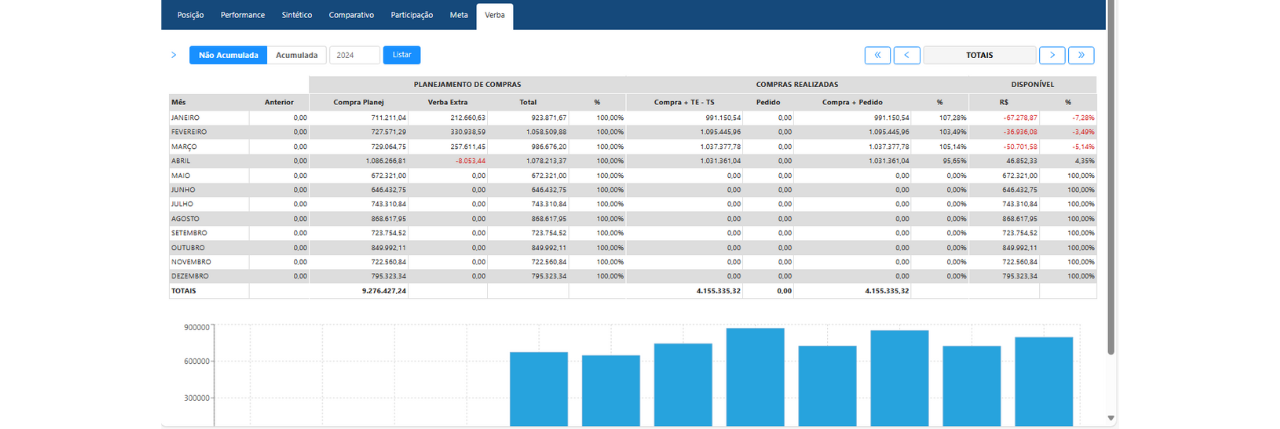Click the 95,65% value in ABRIL row

coord(956,160)
